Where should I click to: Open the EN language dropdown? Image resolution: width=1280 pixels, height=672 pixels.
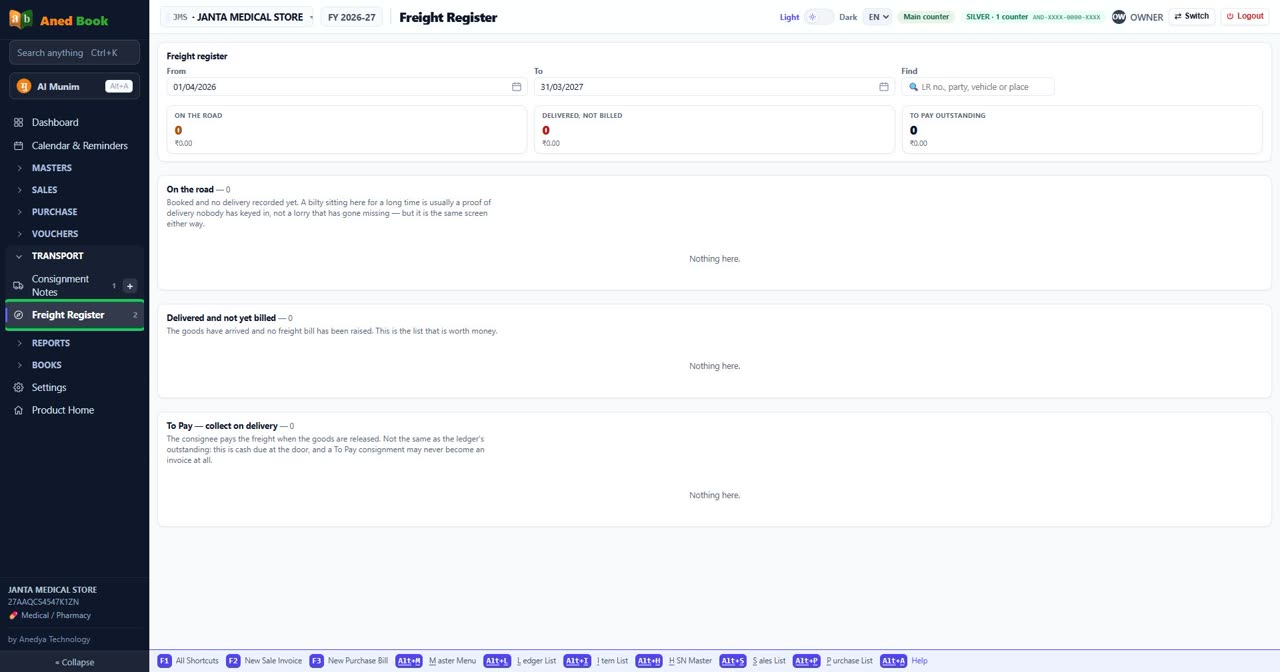point(877,17)
